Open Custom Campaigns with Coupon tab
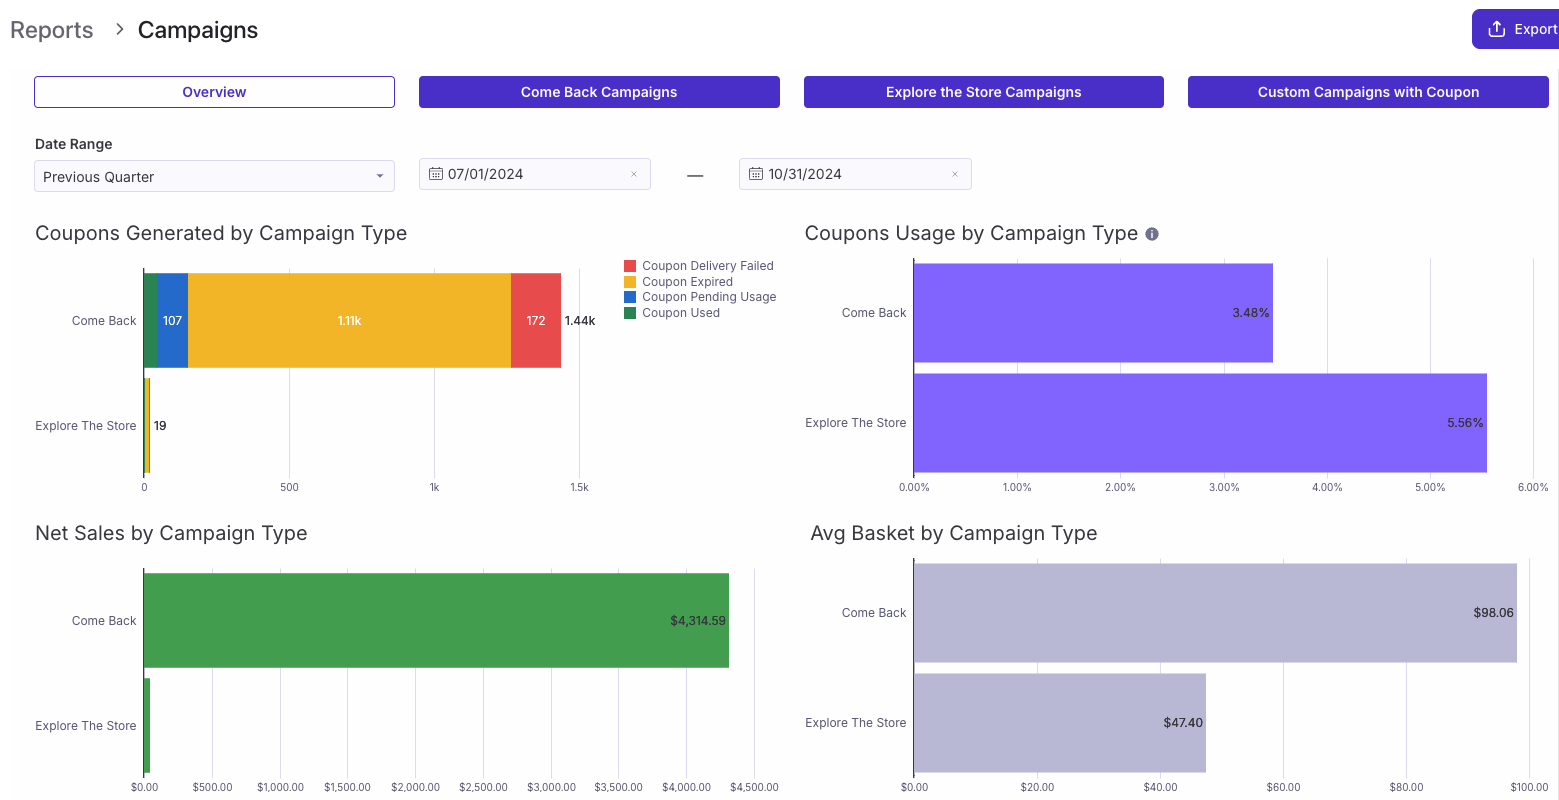Viewport: 1559px width, 800px height. (1368, 92)
